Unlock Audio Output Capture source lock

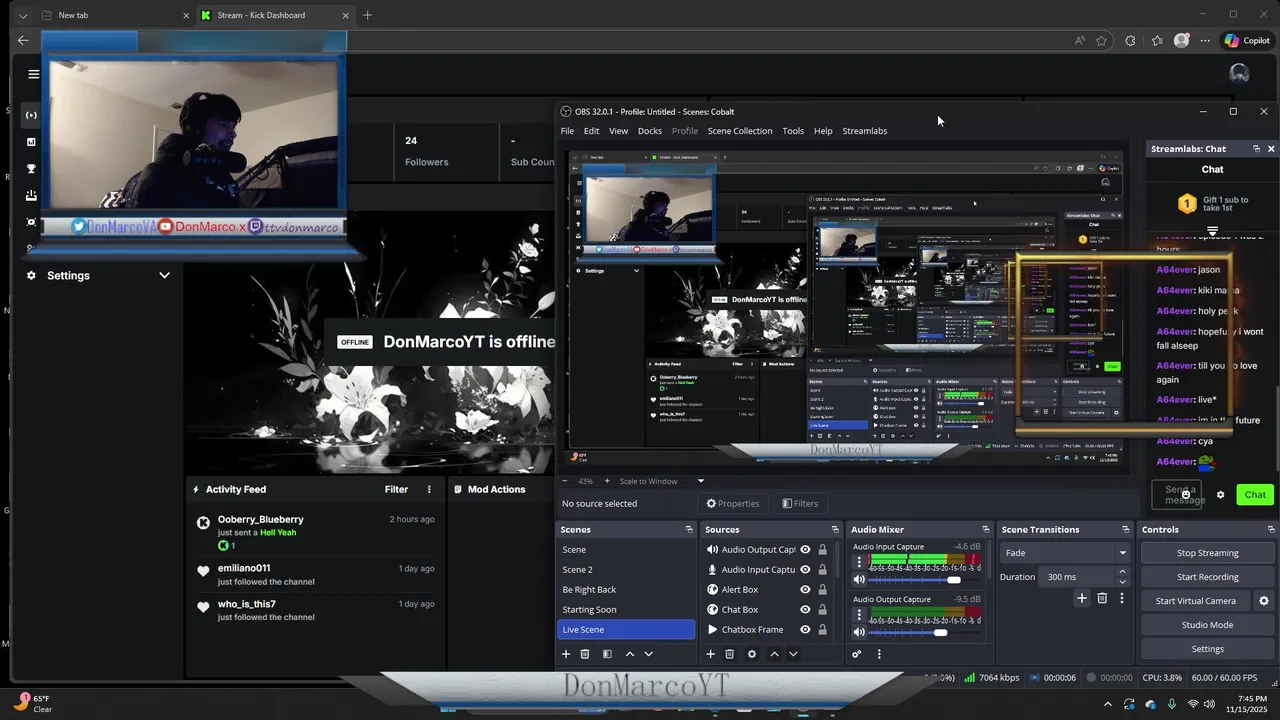822,550
